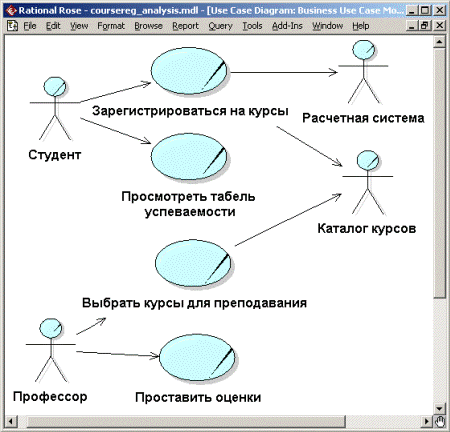The height and width of the screenshot is (432, 450).
Task: Restore the inner diagram window
Action: (x=425, y=26)
